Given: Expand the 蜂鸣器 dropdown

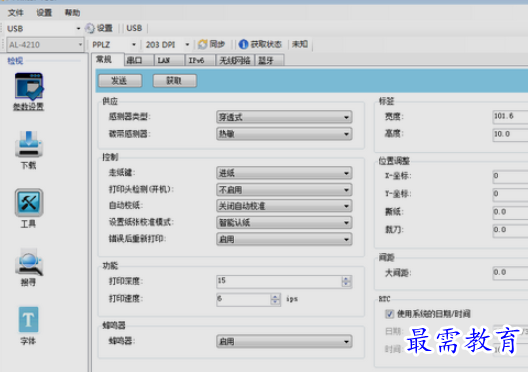Looking at the screenshot, I should pyautogui.click(x=284, y=342).
